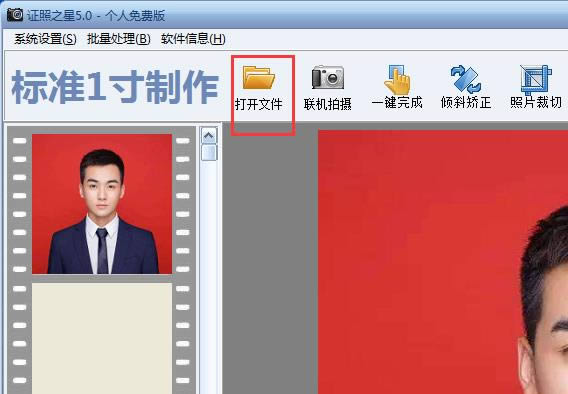Open the 系统设置(S) menu
Image resolution: width=568 pixels, height=394 pixels.
[45, 39]
